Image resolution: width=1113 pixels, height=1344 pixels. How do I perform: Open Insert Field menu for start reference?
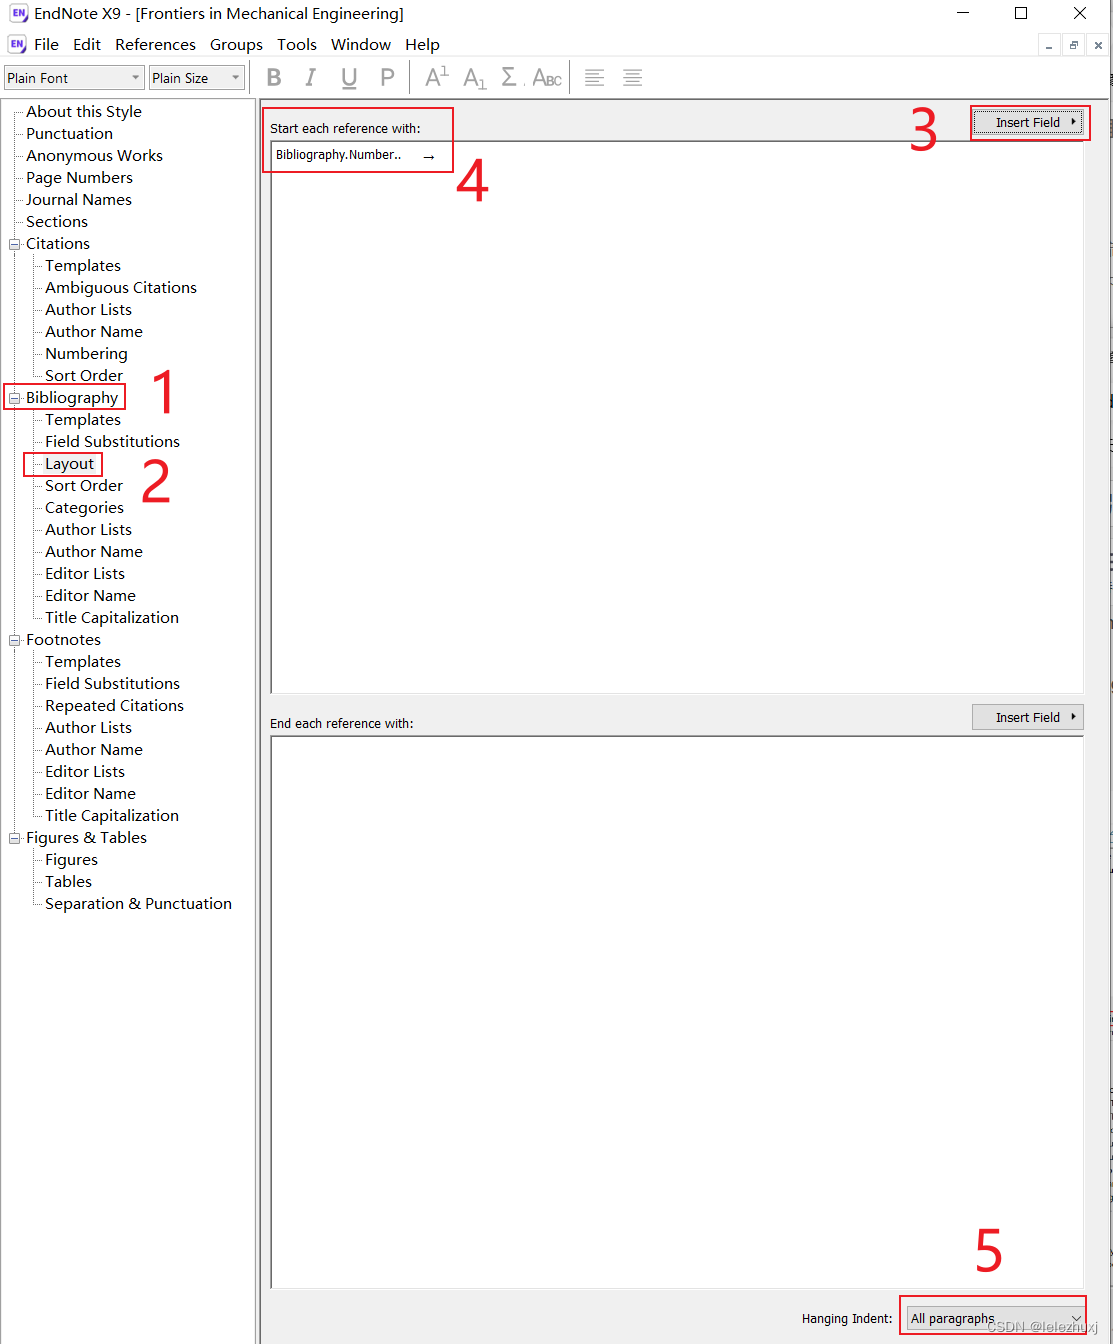pyautogui.click(x=1028, y=122)
